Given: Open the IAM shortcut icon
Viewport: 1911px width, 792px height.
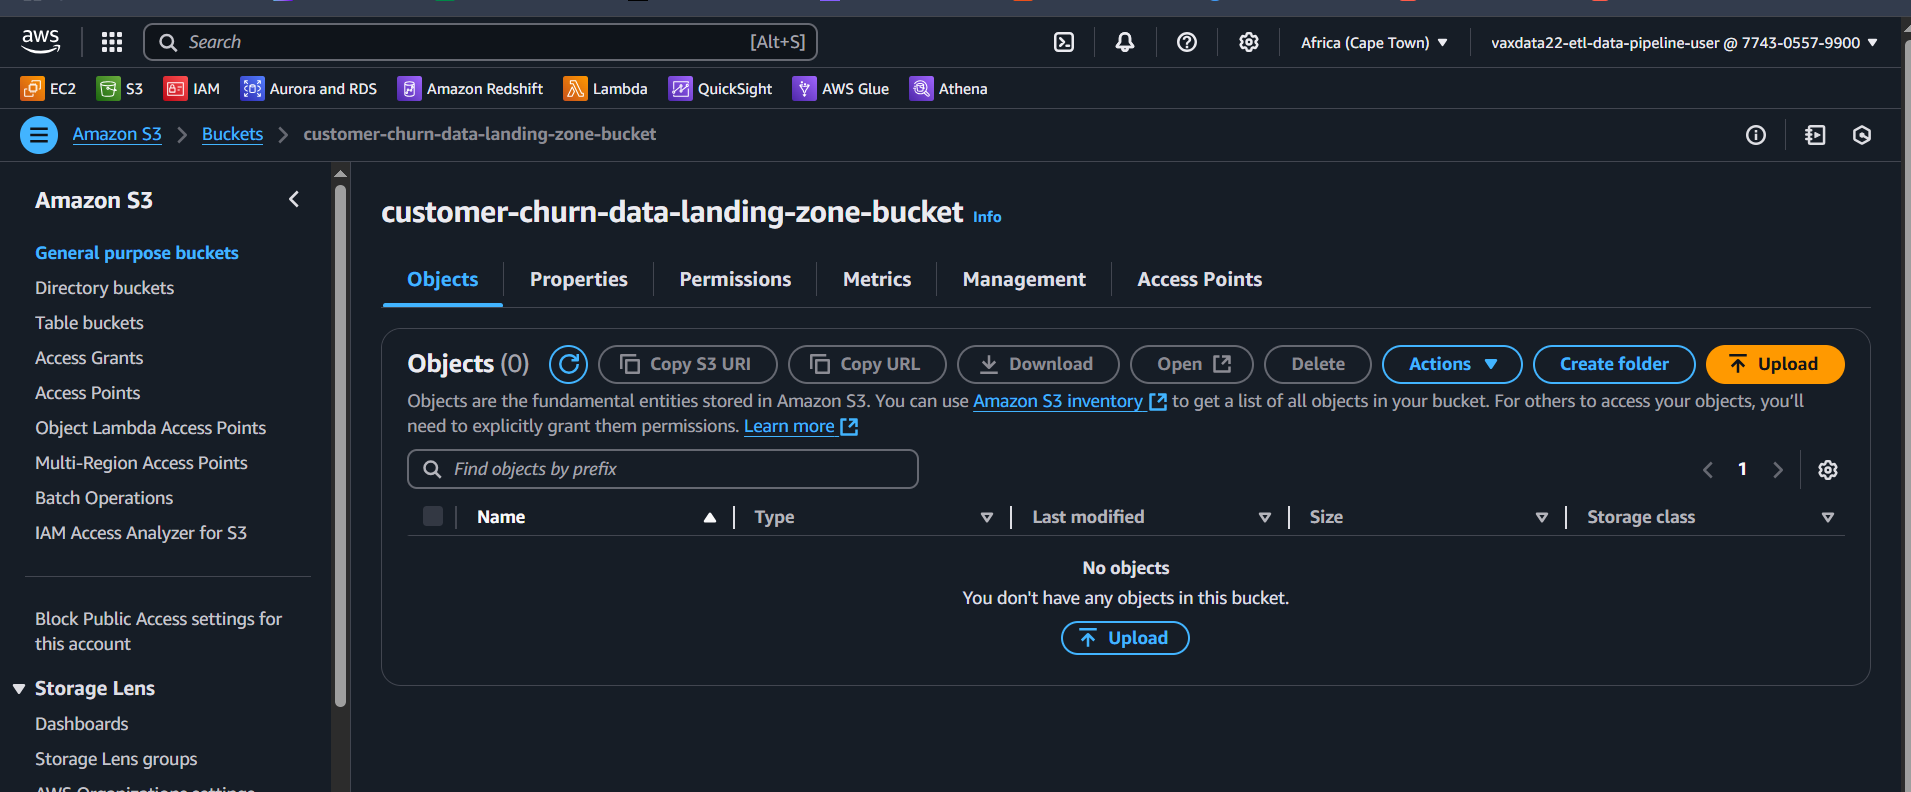Looking at the screenshot, I should pos(175,89).
